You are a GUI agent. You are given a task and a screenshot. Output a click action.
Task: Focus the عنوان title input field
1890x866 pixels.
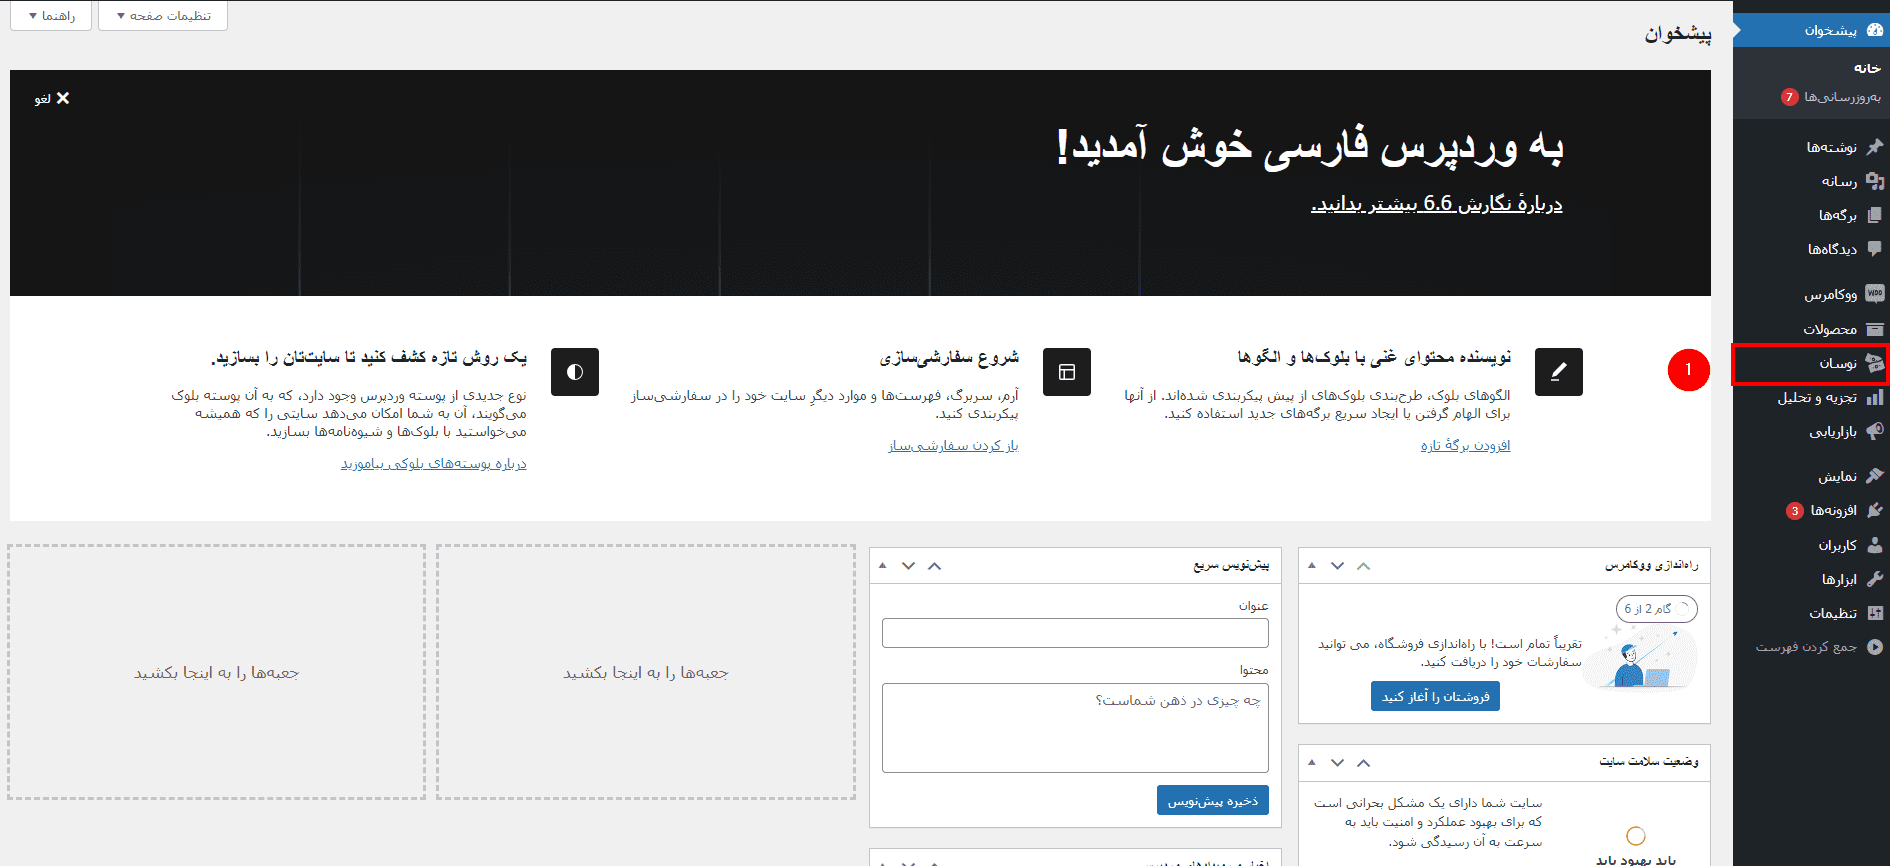[1075, 633]
